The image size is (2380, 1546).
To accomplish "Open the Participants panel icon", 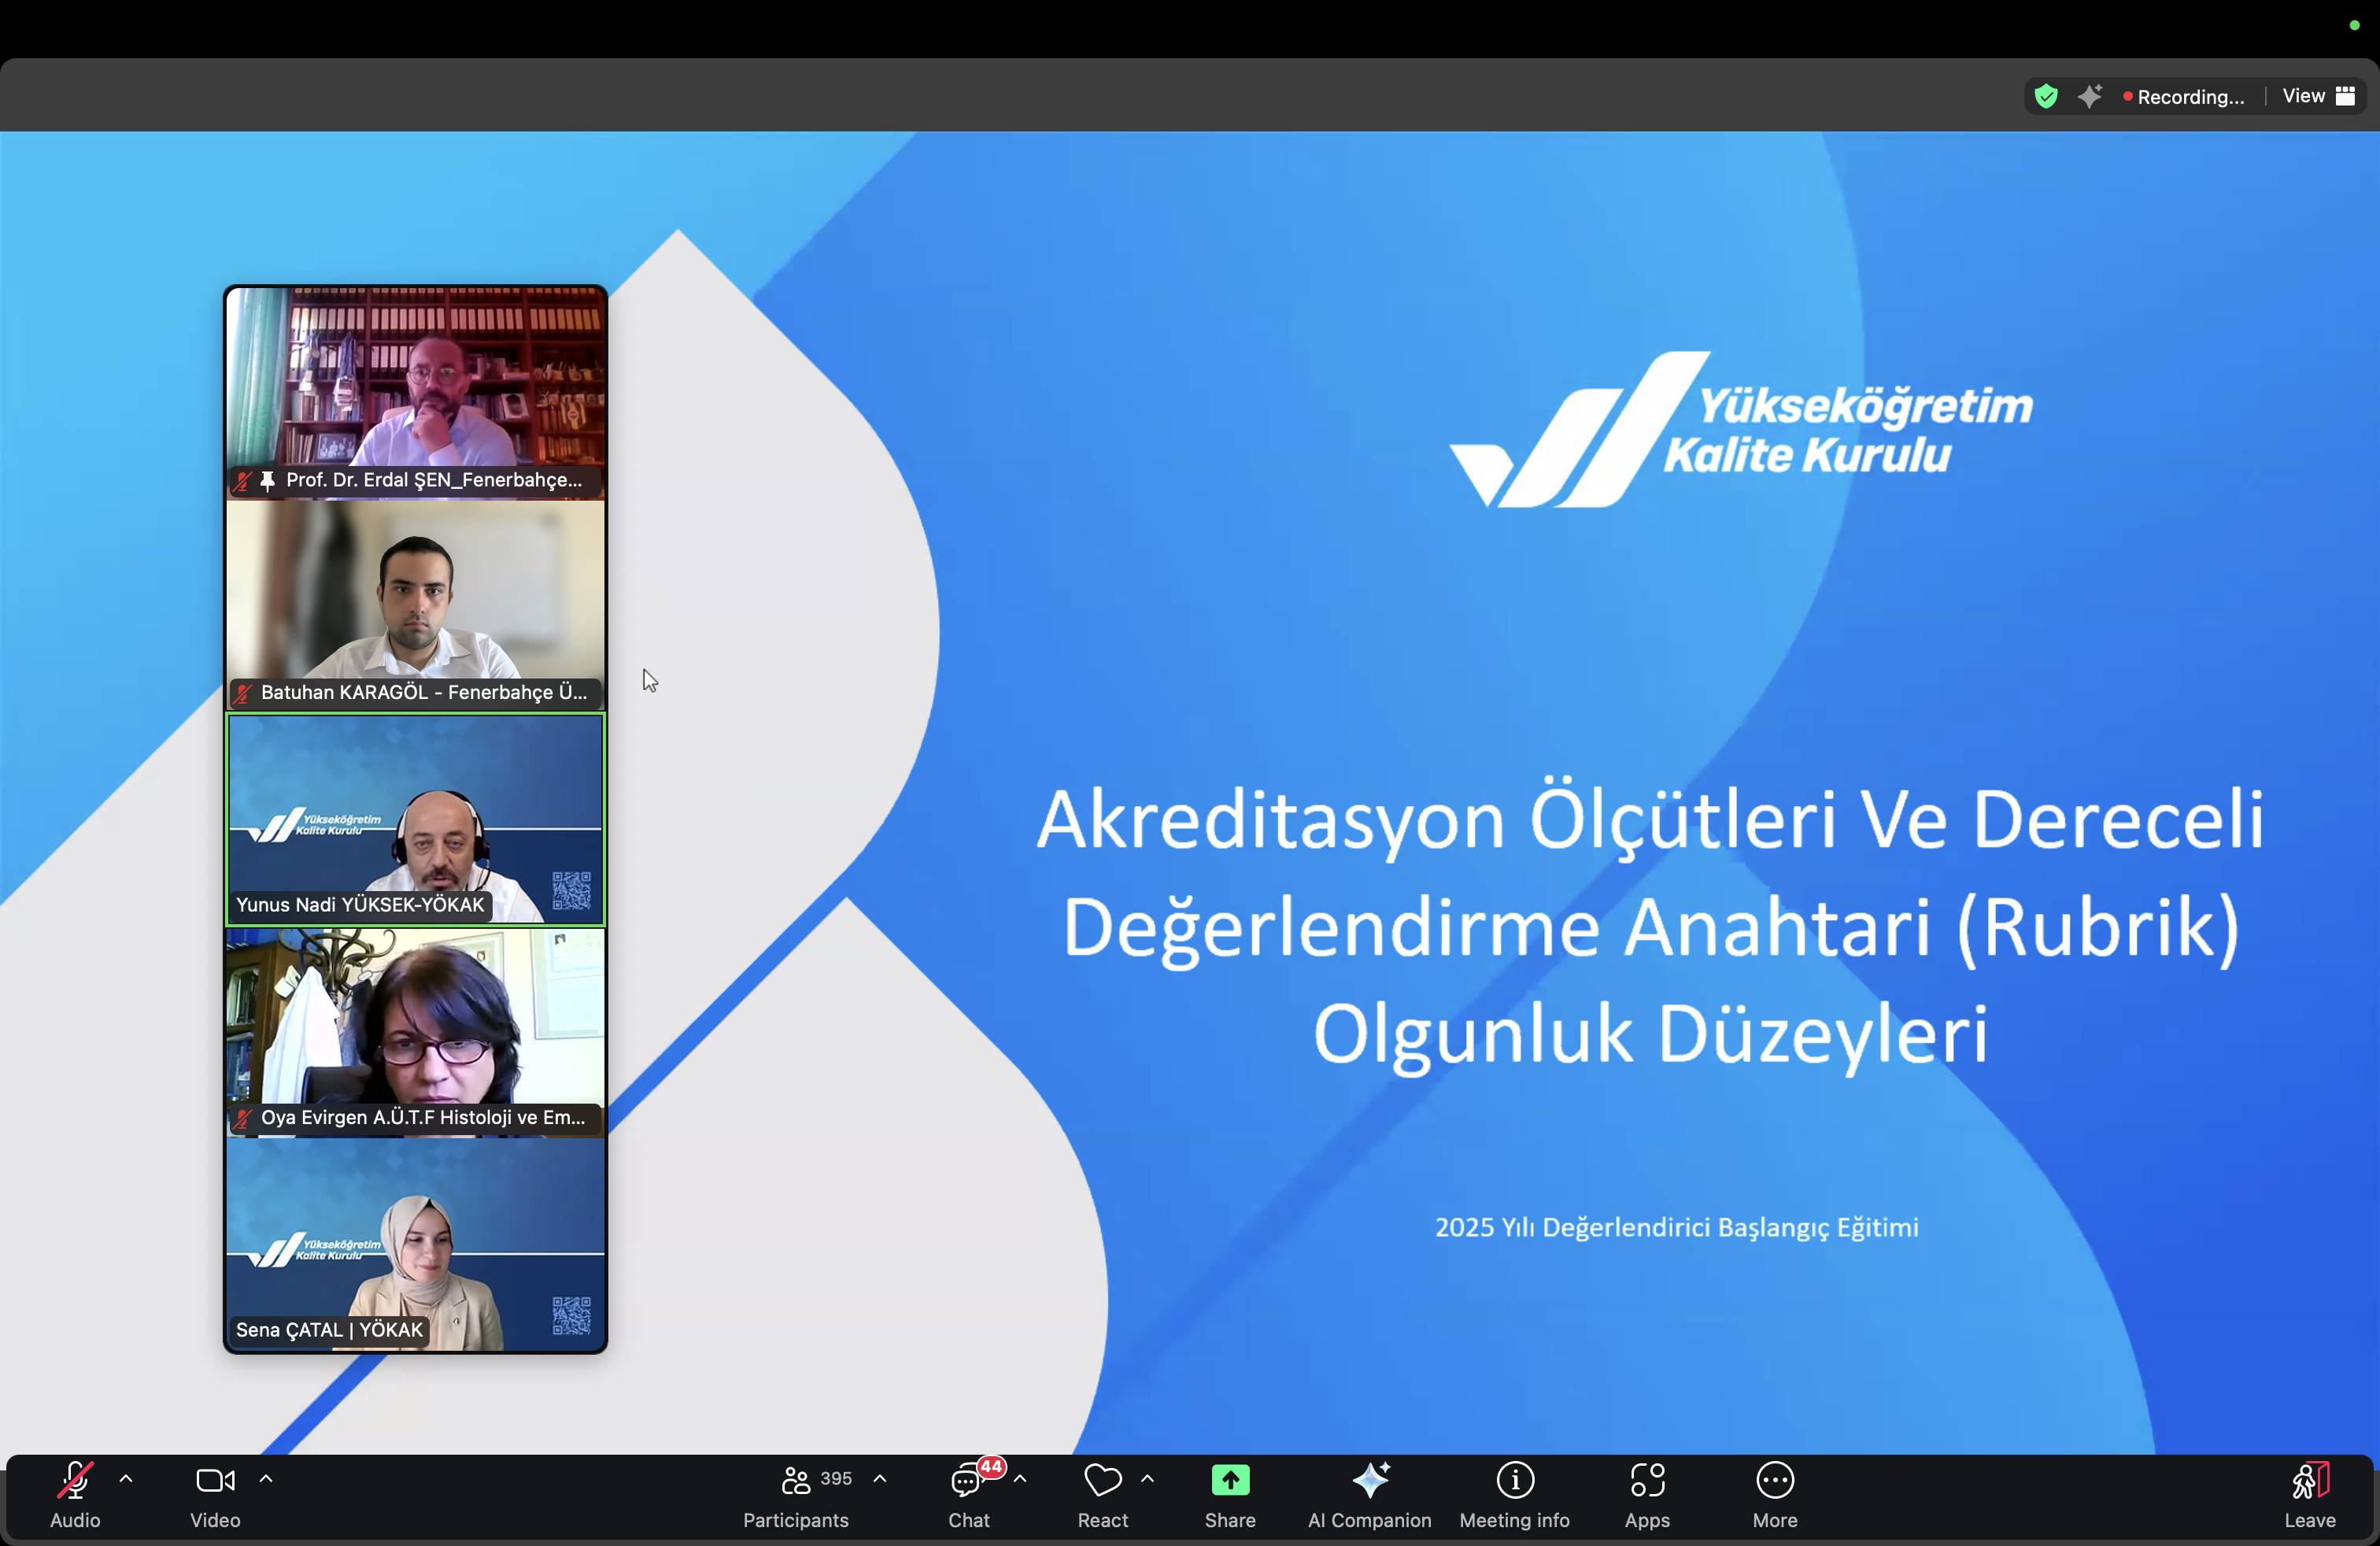I will pos(796,1480).
